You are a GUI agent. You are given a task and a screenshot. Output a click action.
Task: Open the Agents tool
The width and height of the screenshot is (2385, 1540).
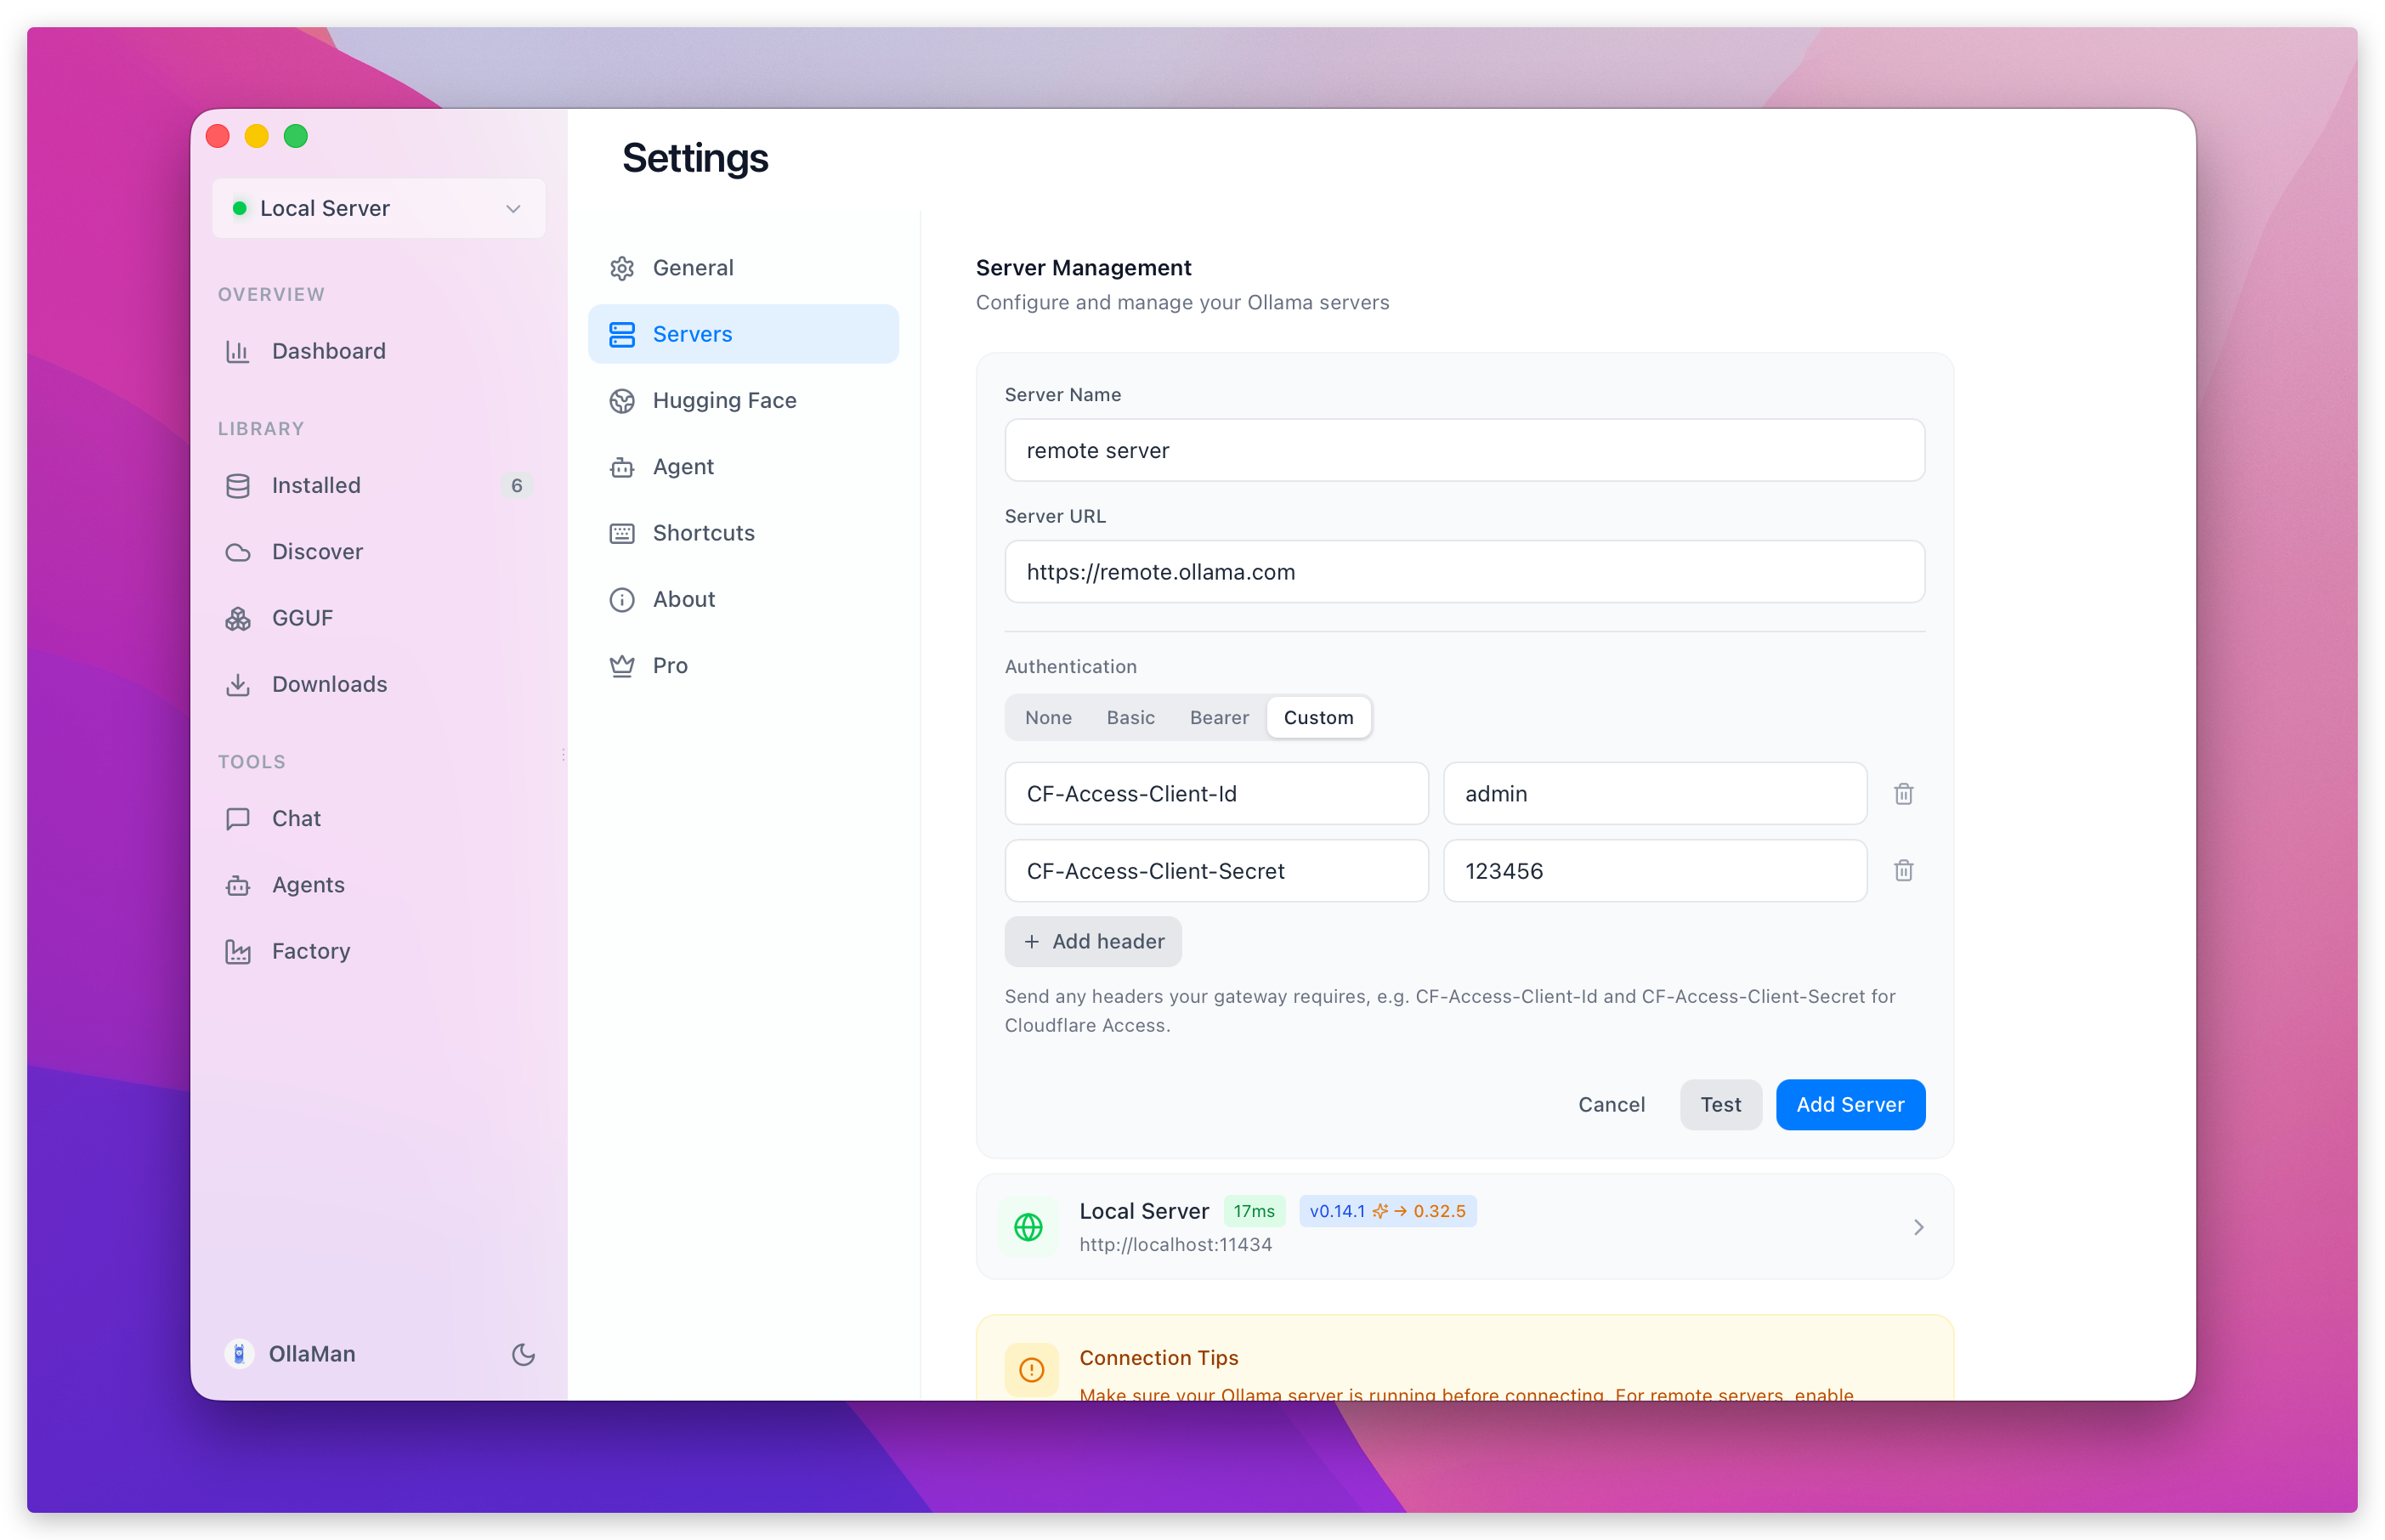pyautogui.click(x=378, y=885)
